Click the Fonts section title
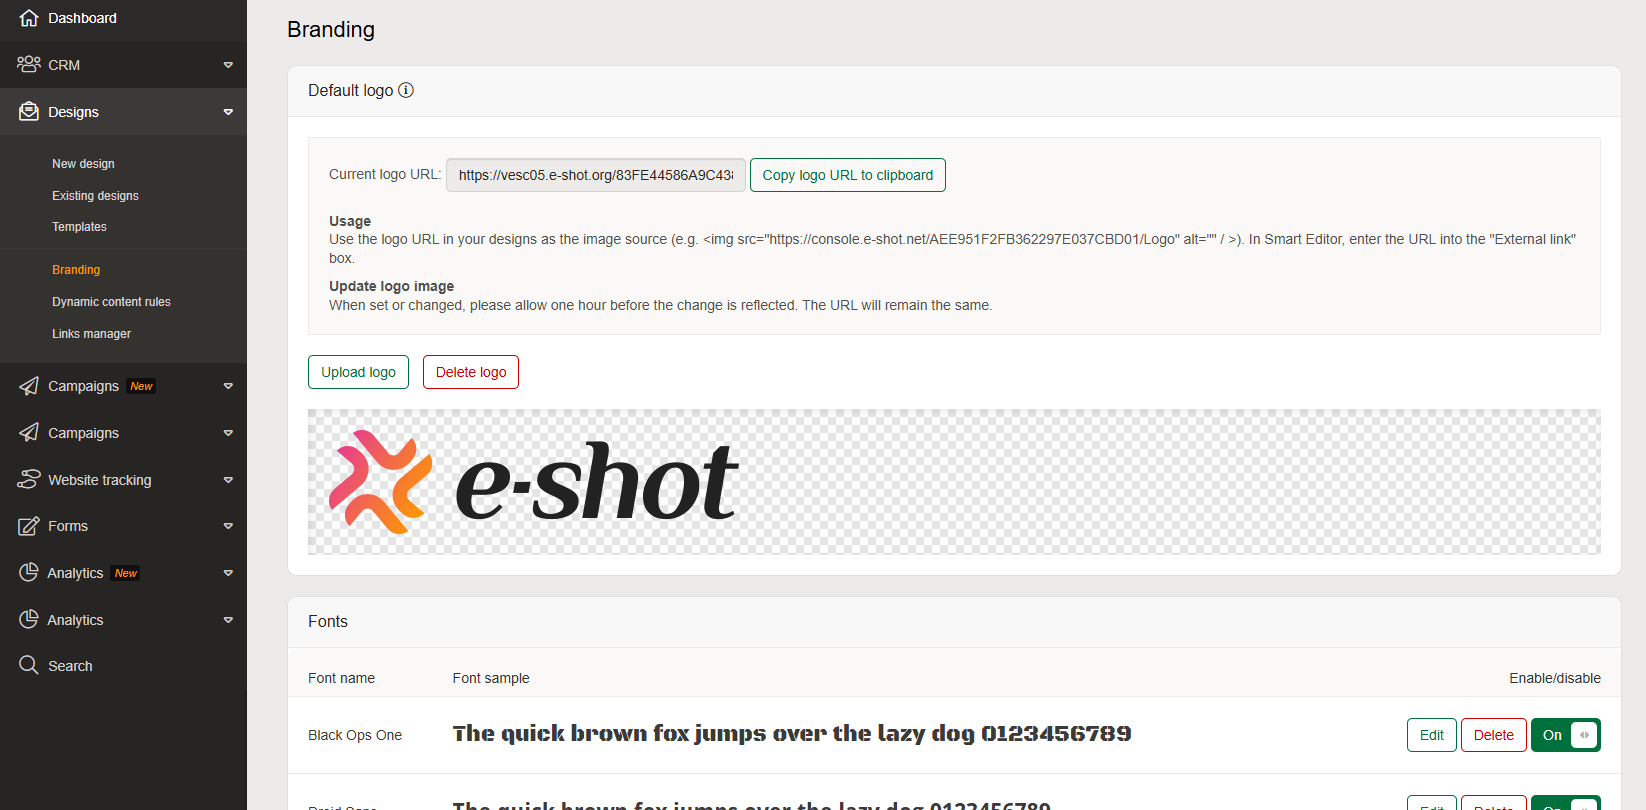The height and width of the screenshot is (810, 1646). [x=328, y=621]
